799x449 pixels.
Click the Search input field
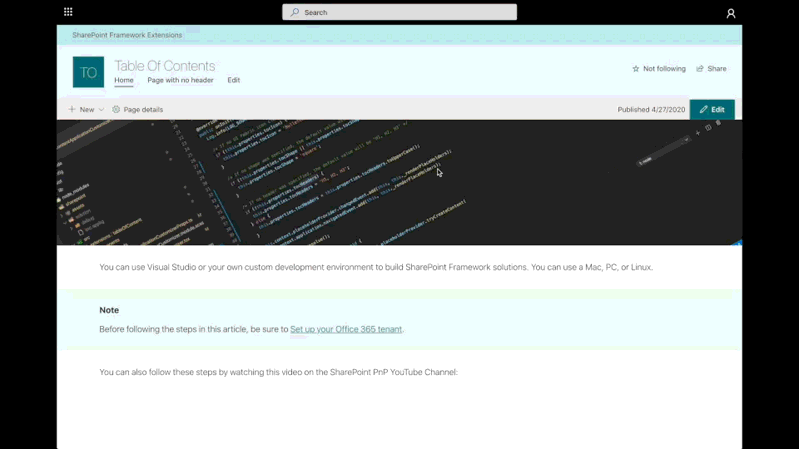pos(400,12)
